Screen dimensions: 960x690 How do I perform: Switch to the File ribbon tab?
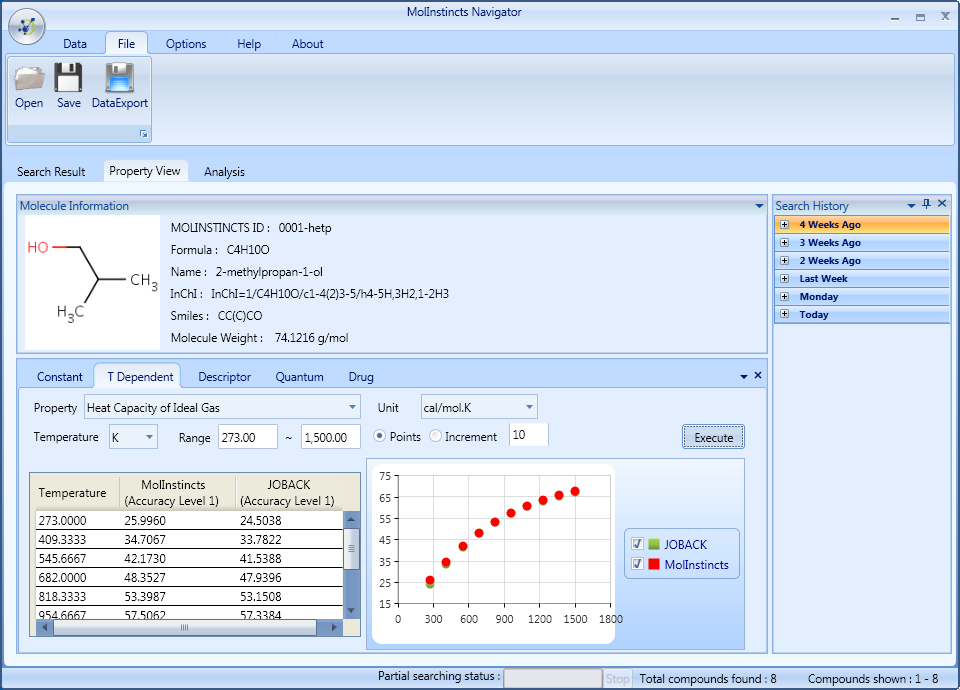point(126,44)
